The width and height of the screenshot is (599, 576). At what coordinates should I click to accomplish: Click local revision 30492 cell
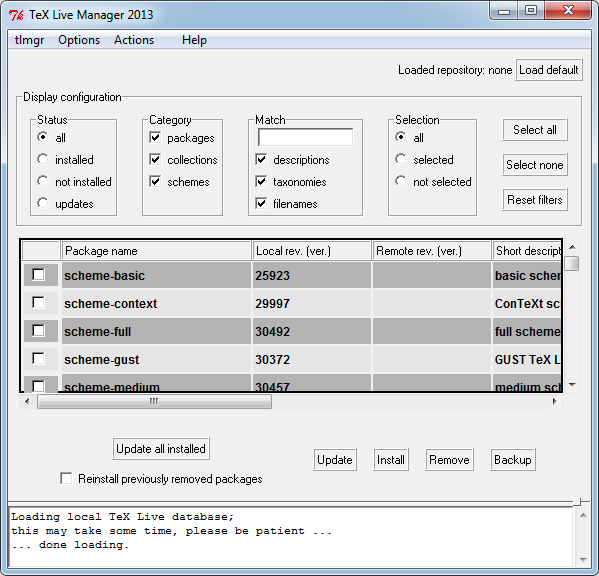pyautogui.click(x=311, y=331)
